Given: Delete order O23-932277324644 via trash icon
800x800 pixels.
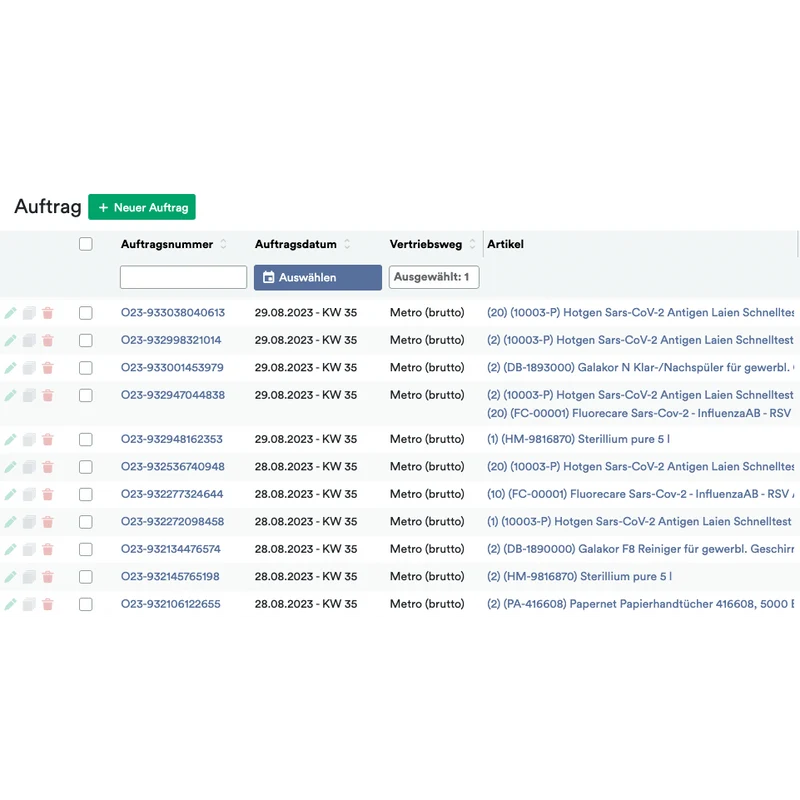Looking at the screenshot, I should [48, 494].
